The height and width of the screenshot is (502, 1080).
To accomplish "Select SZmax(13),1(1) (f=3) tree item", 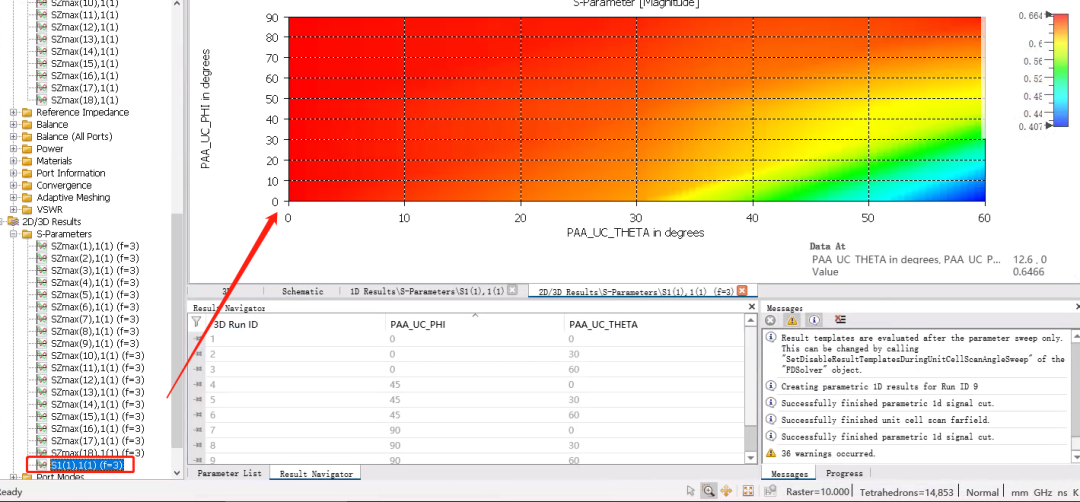I will (x=97, y=392).
